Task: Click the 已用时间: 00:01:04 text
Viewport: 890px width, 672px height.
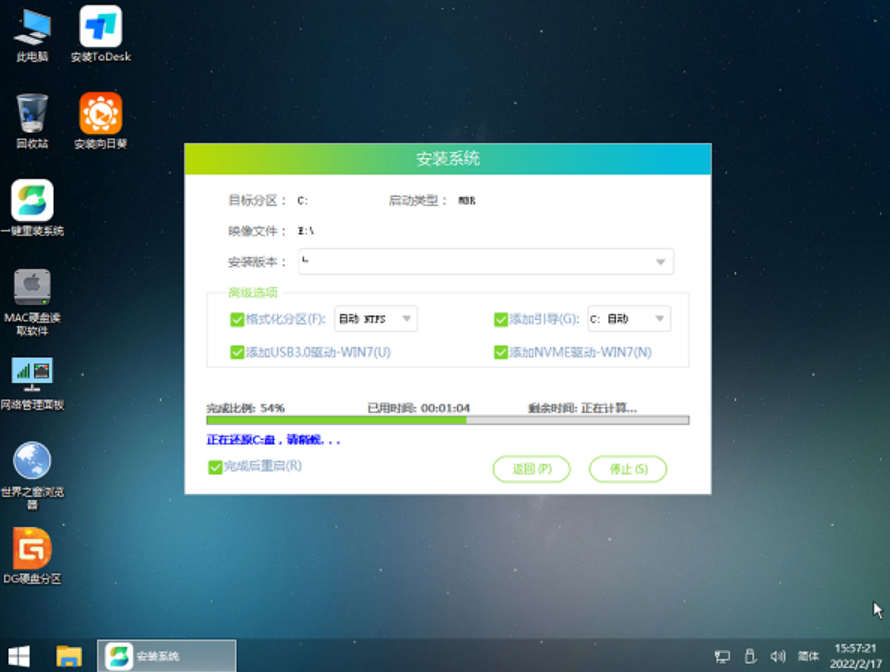Action: click(419, 408)
